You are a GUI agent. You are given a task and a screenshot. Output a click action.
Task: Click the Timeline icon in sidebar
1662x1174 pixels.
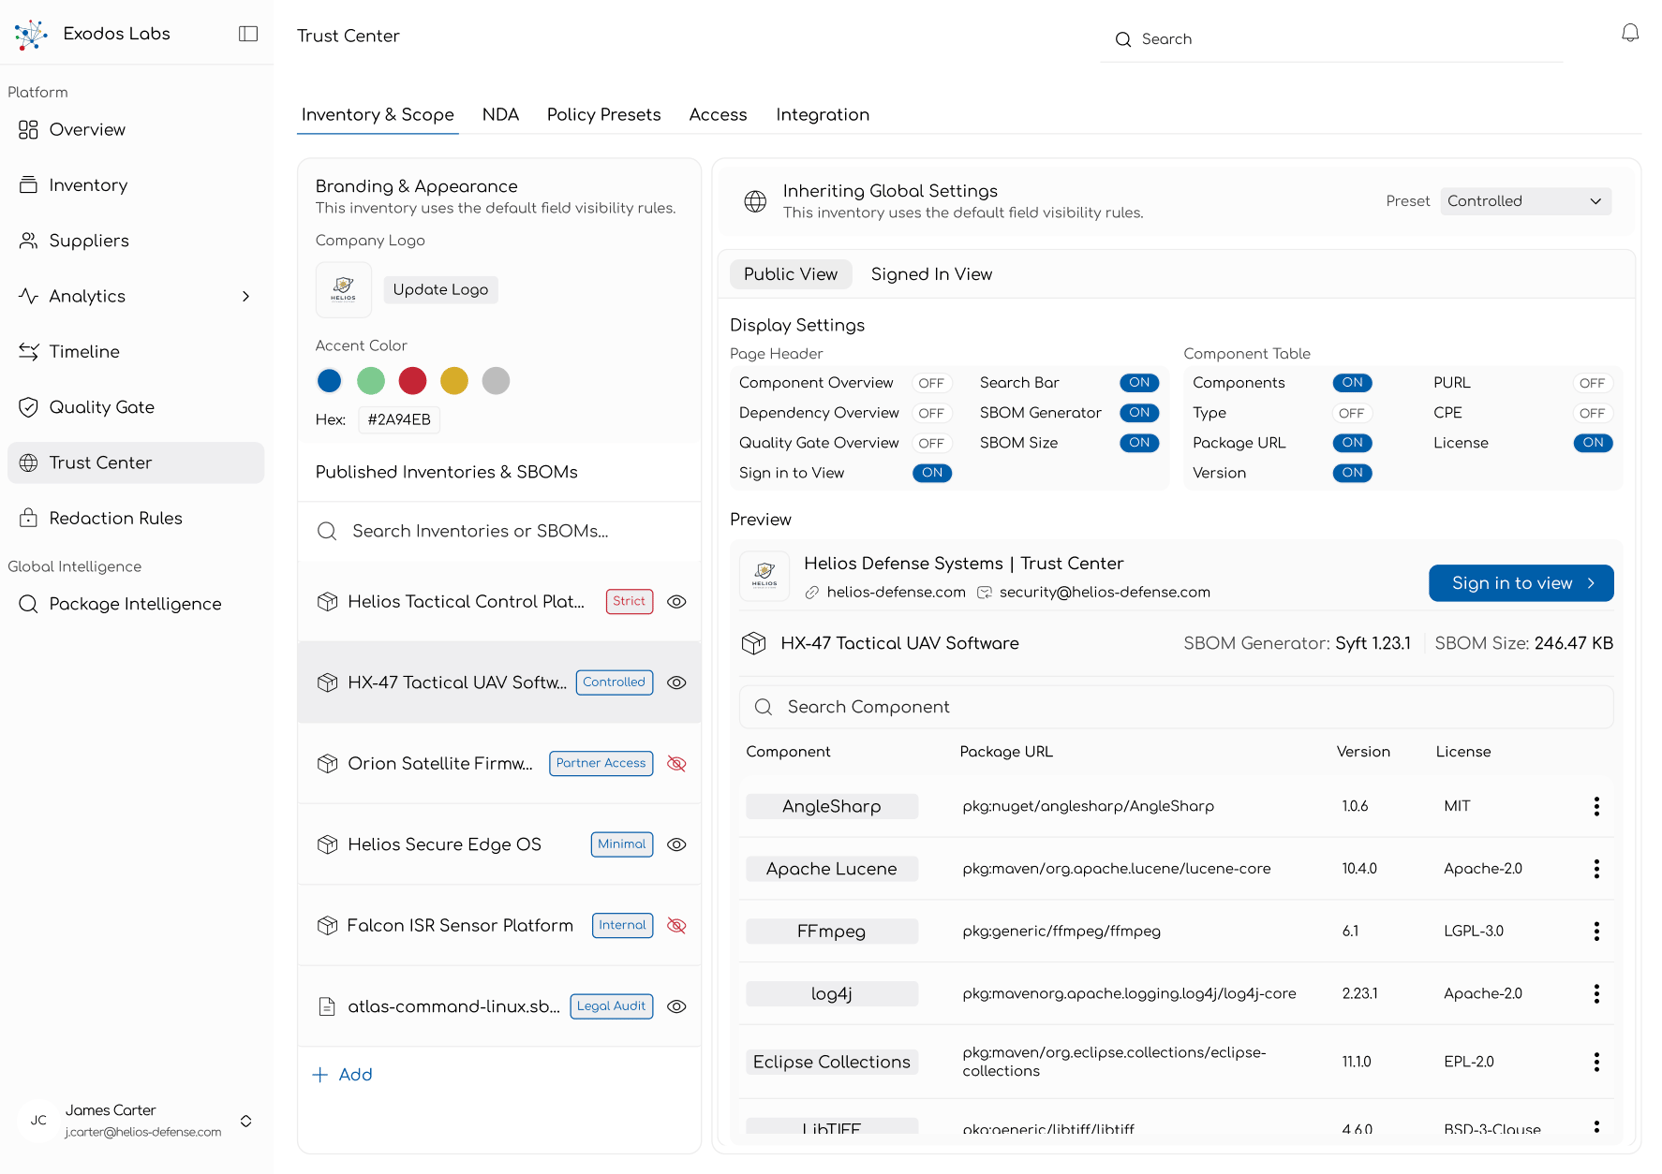tap(28, 352)
